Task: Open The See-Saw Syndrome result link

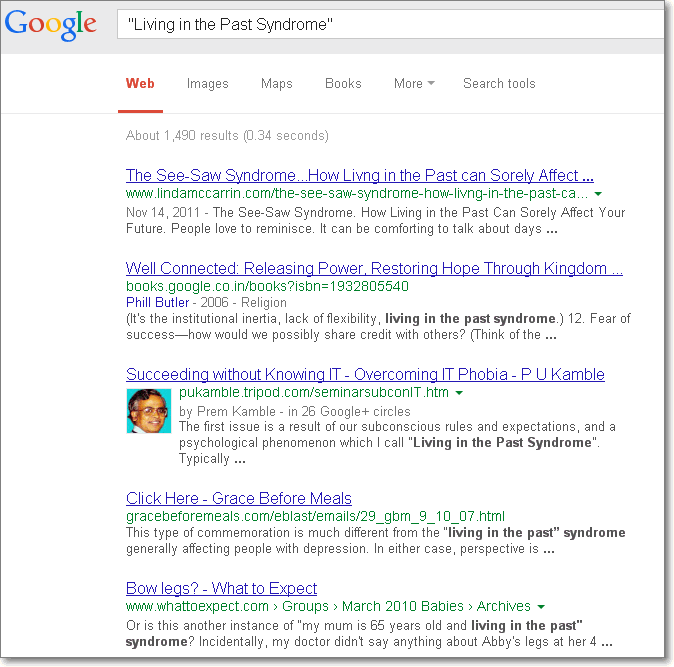Action: (360, 175)
